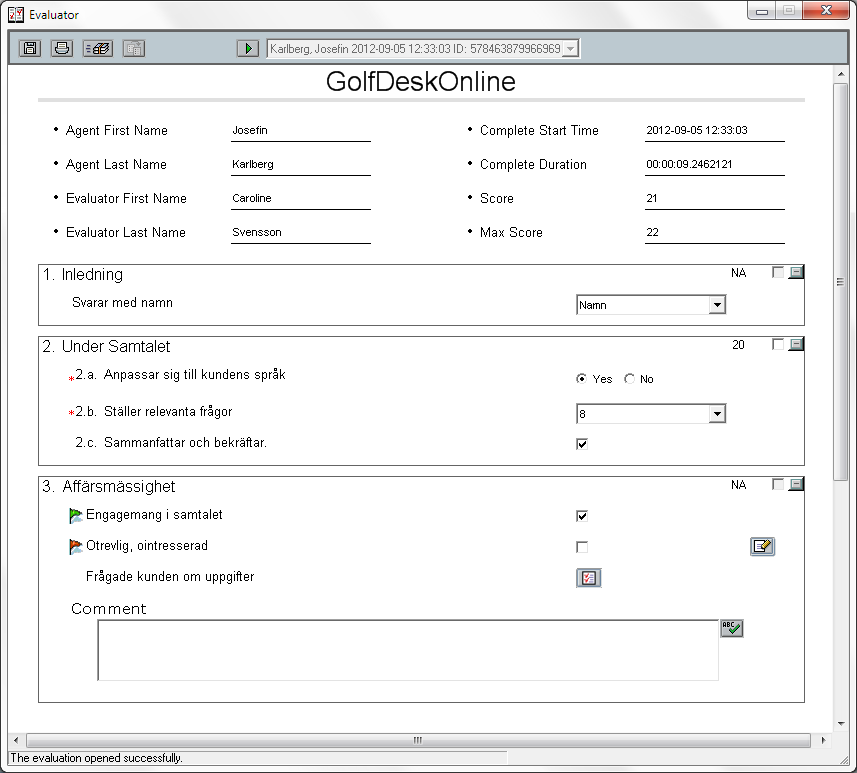Viewport: 857px width, 773px height.
Task: Click the Evaluator Last Name field Svensson
Action: coord(301,232)
